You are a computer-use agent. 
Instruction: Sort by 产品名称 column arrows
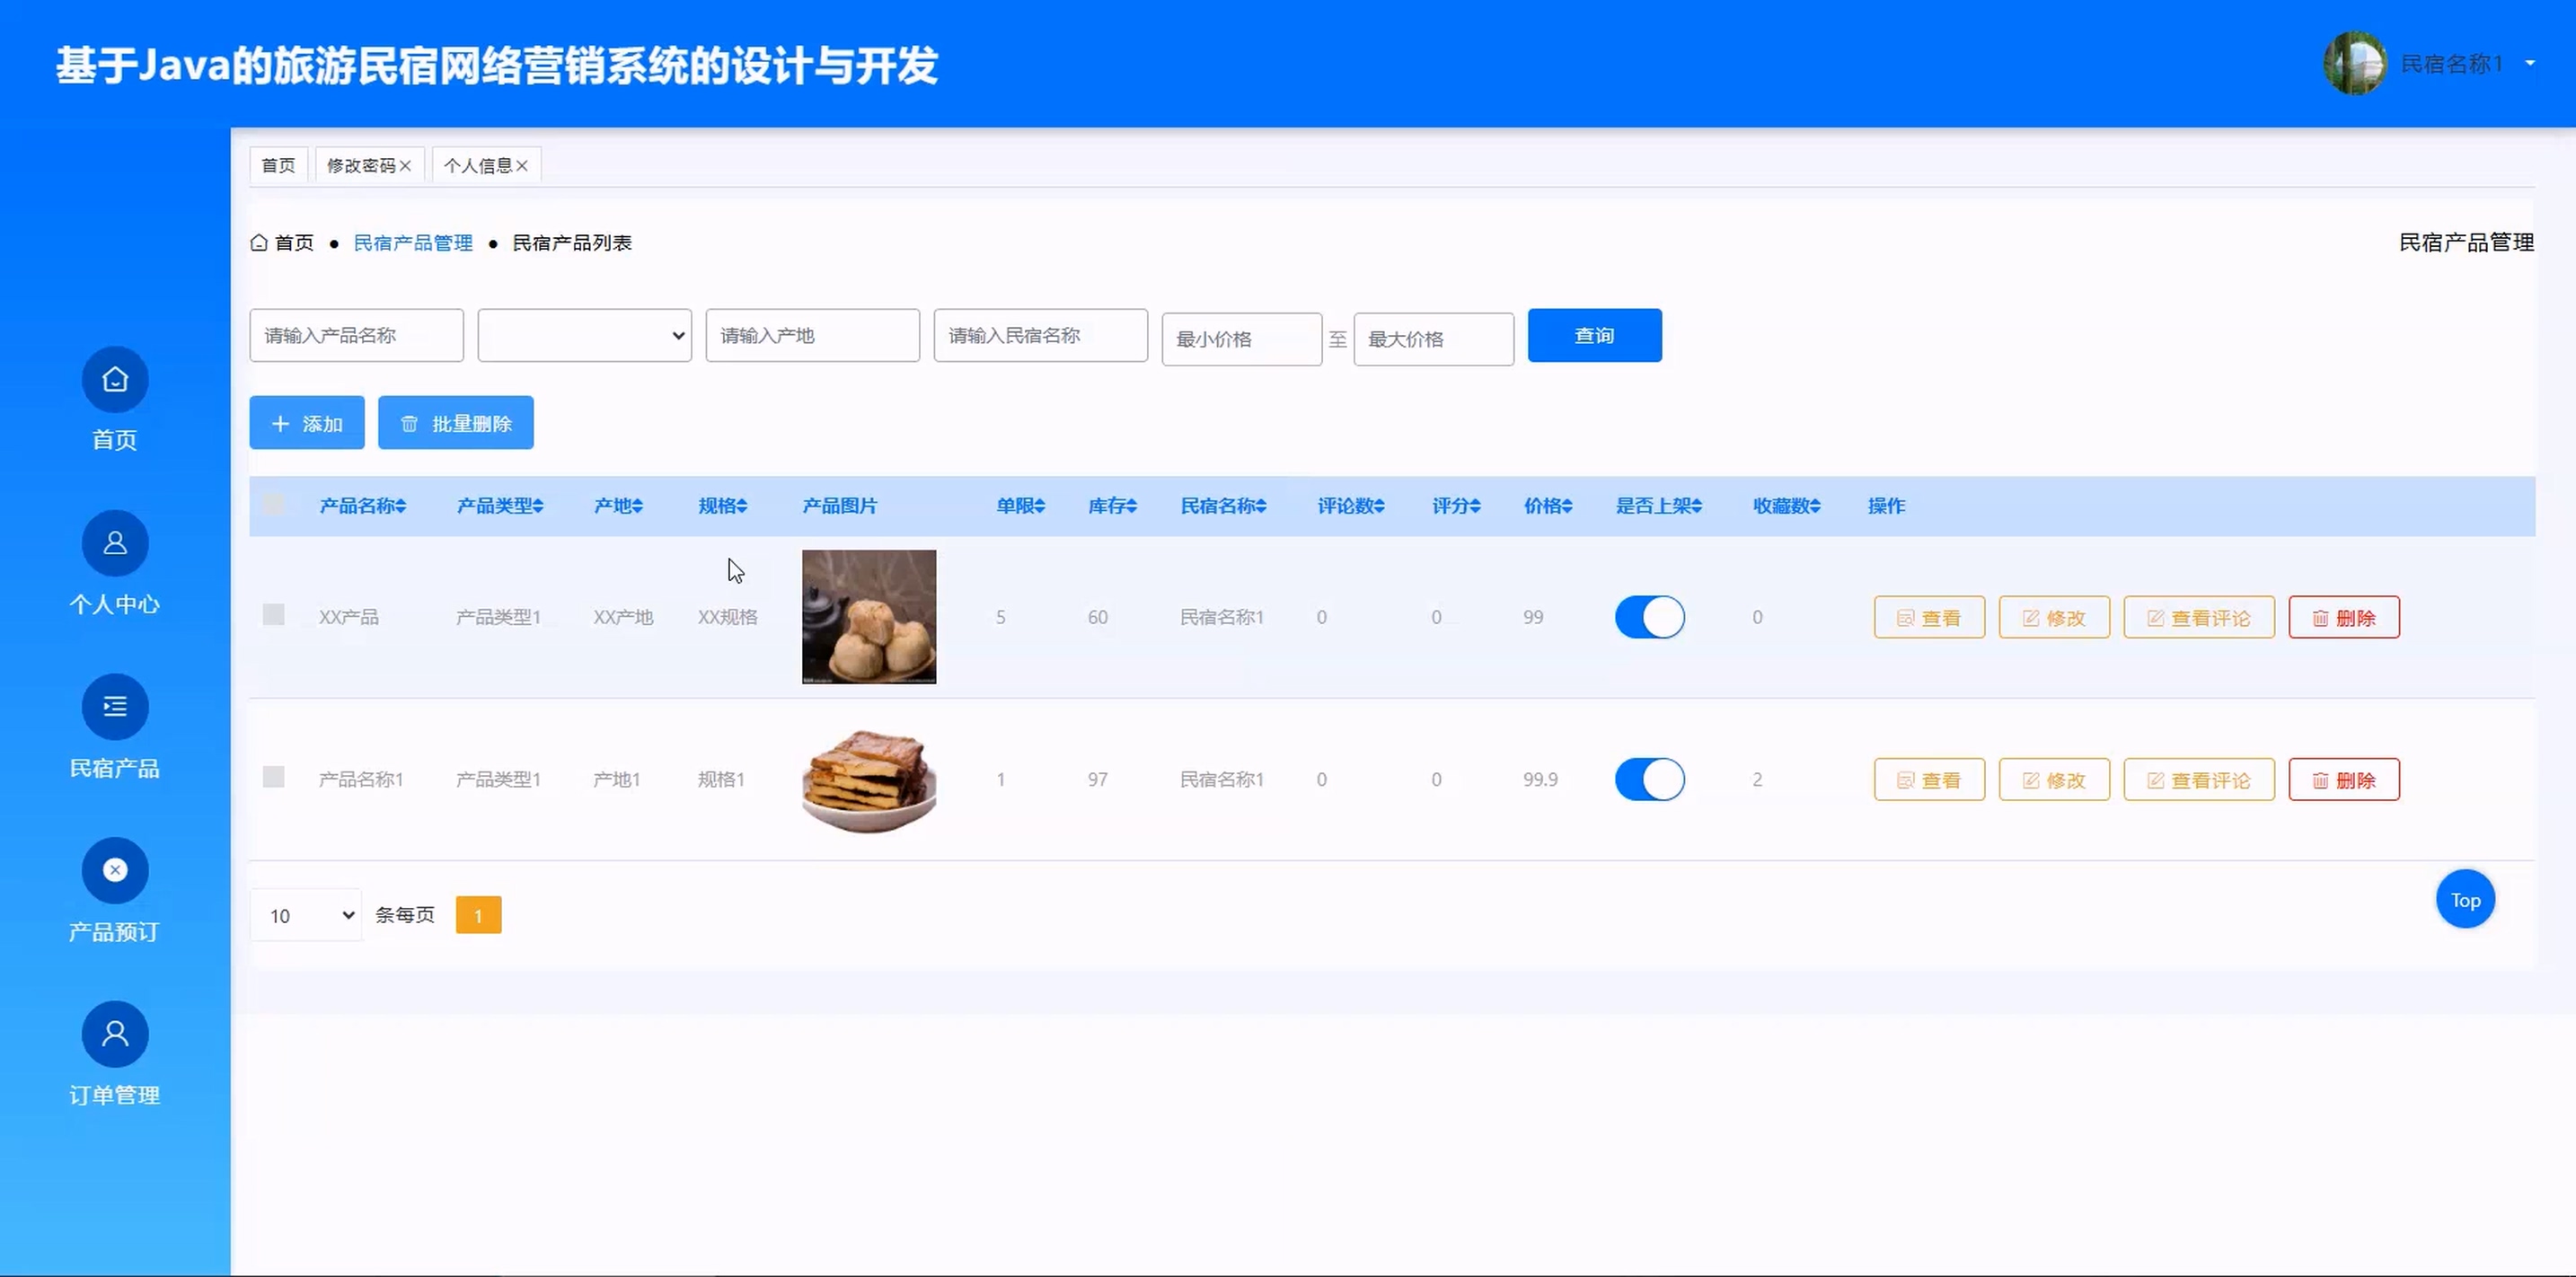[401, 506]
